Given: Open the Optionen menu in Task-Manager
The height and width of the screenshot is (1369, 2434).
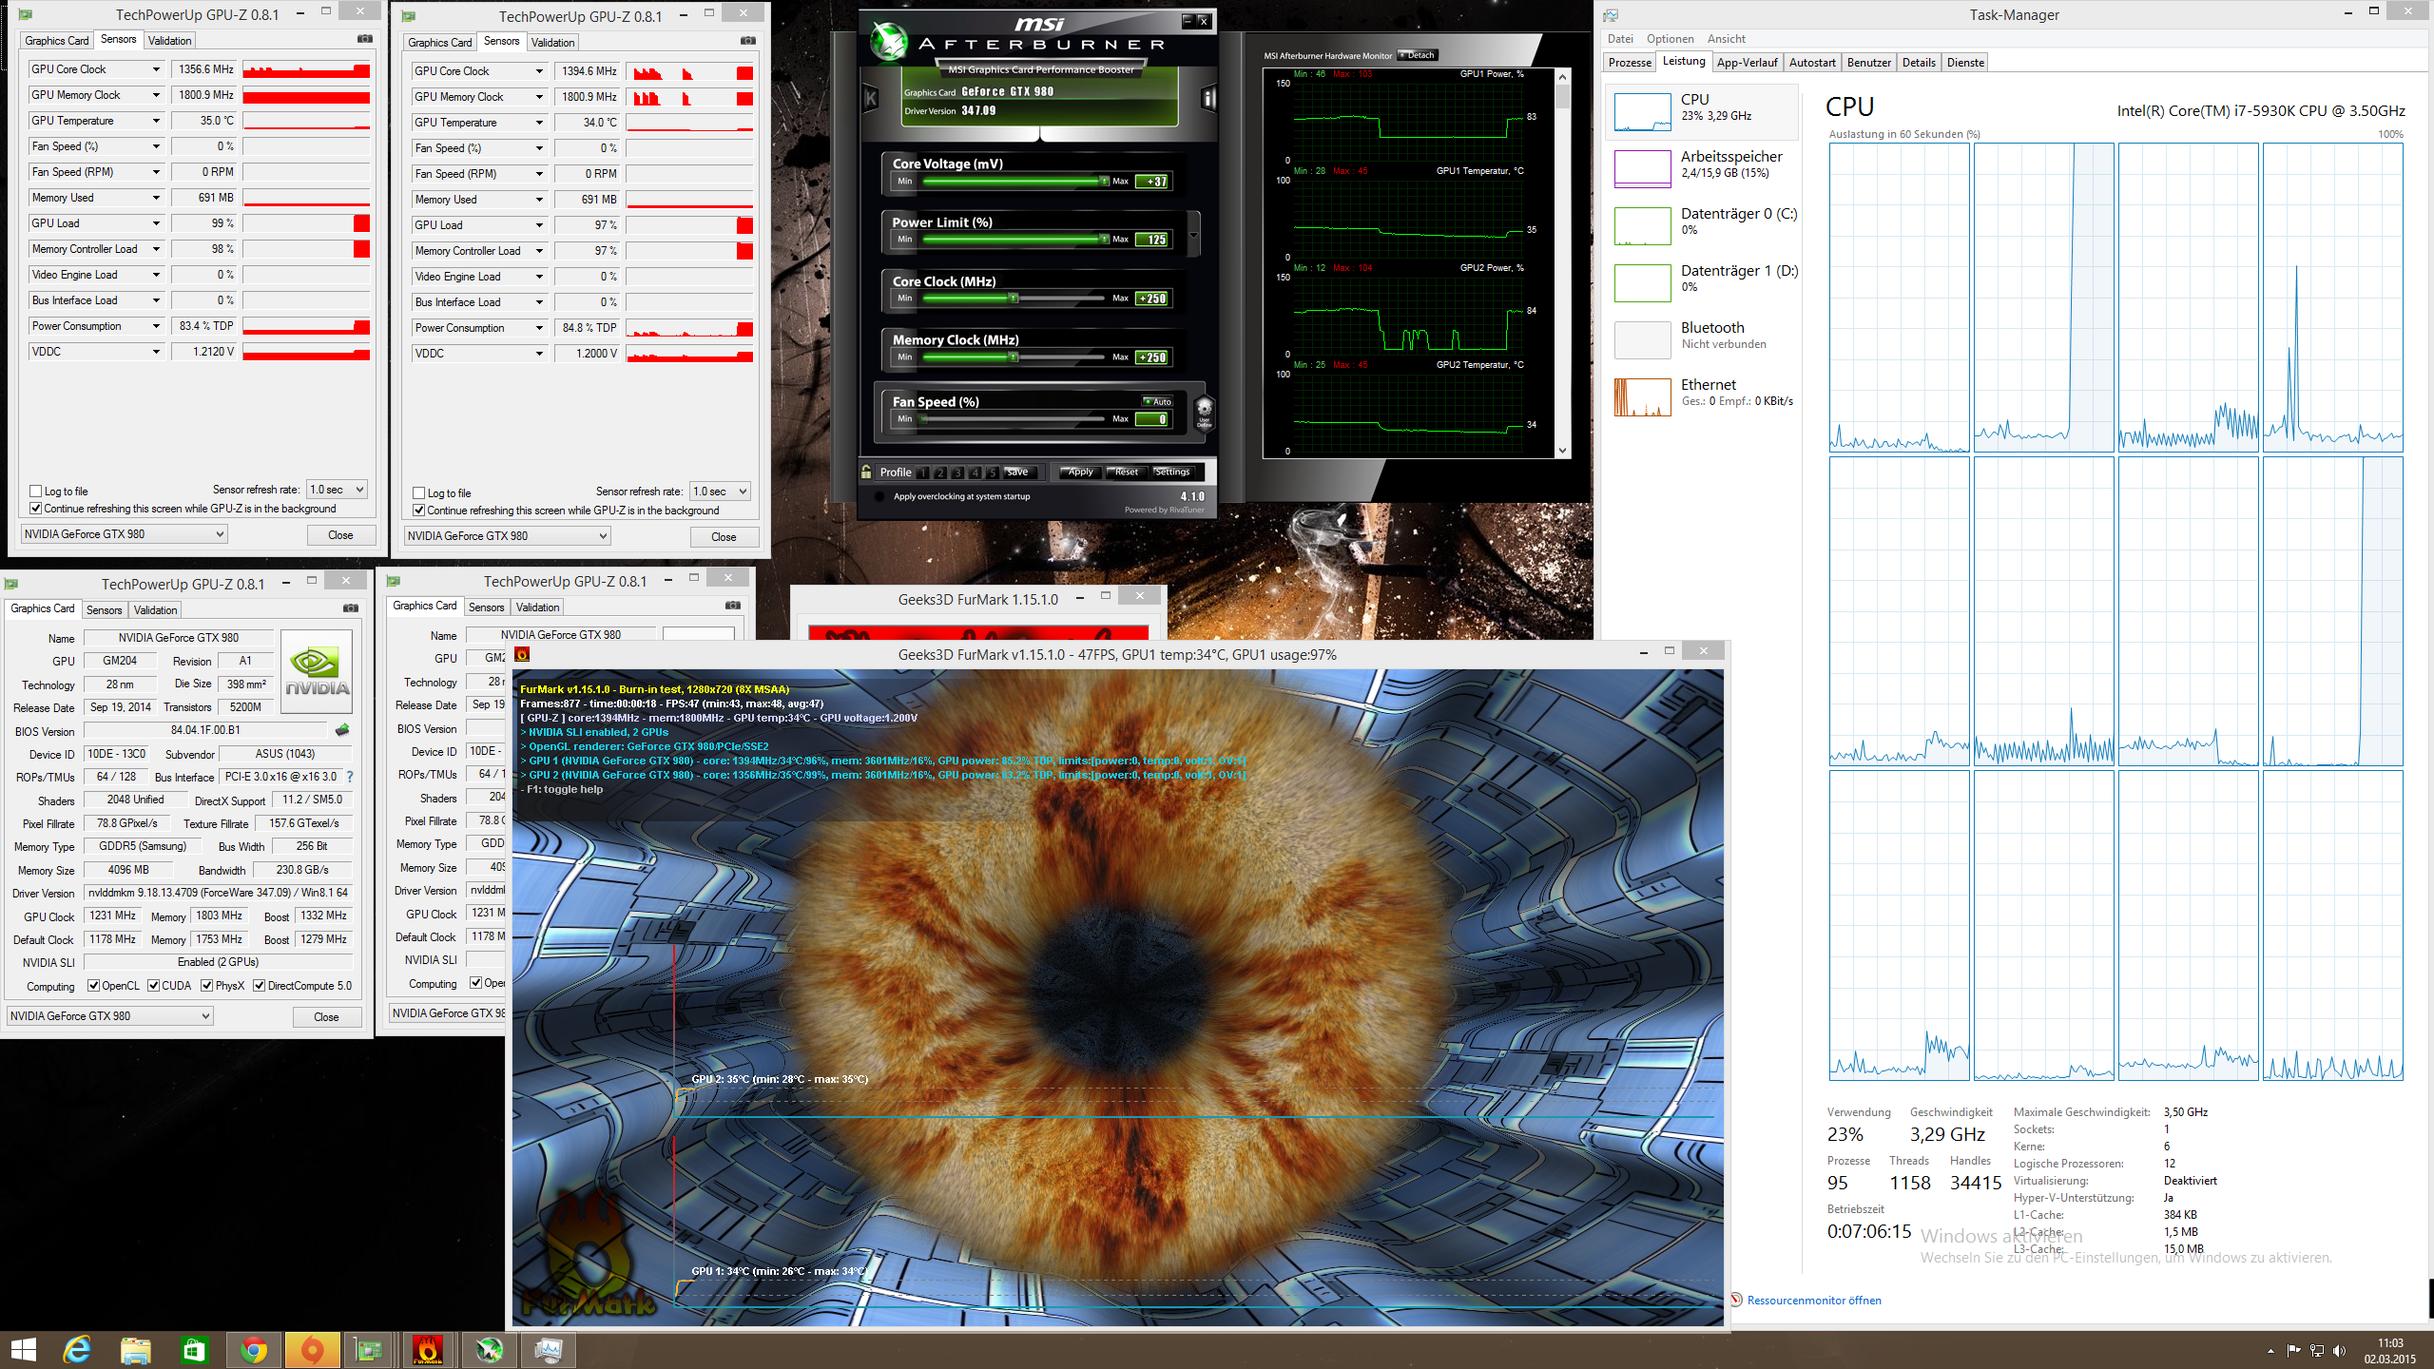Looking at the screenshot, I should [1670, 39].
